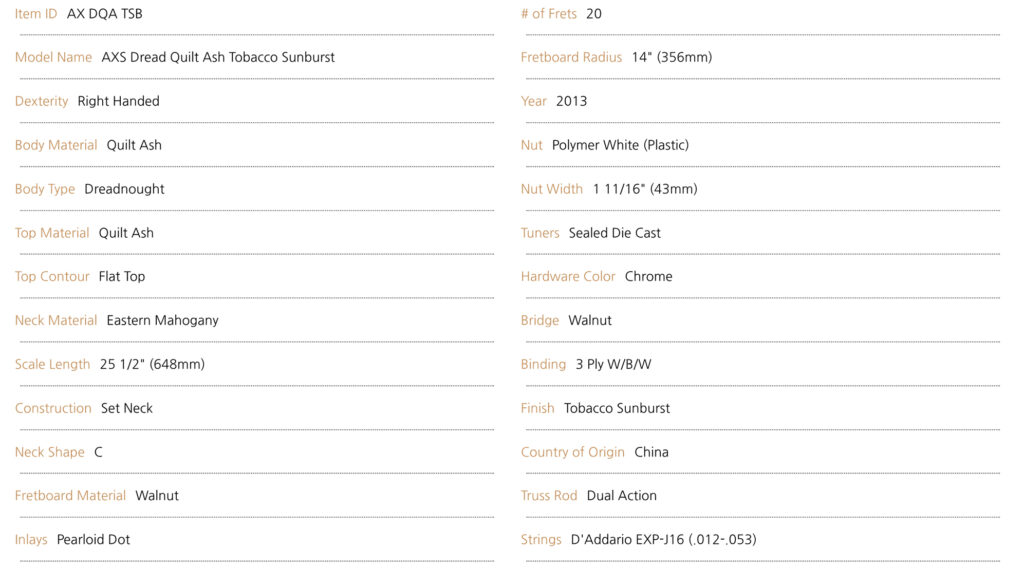The height and width of the screenshot is (587, 1024).
Task: Click the Item ID value AX DQA TSB
Action: click(104, 14)
